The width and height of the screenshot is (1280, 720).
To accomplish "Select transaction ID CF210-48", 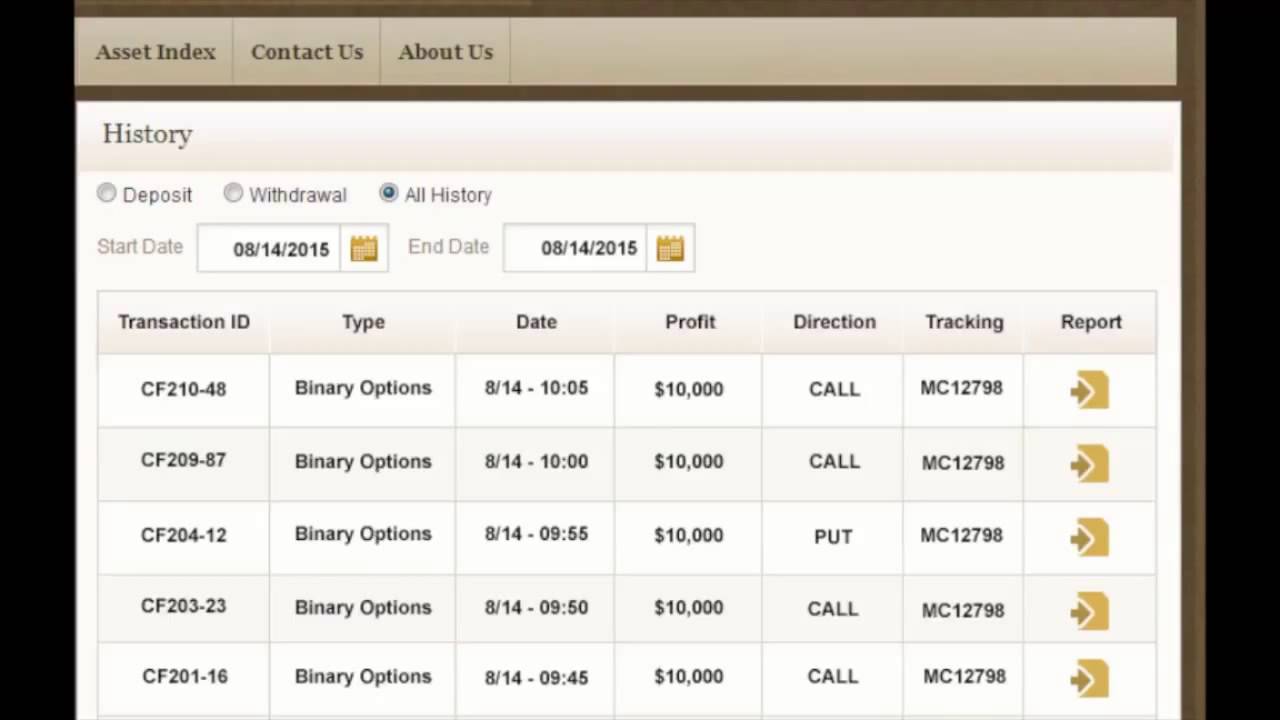I will pos(183,389).
